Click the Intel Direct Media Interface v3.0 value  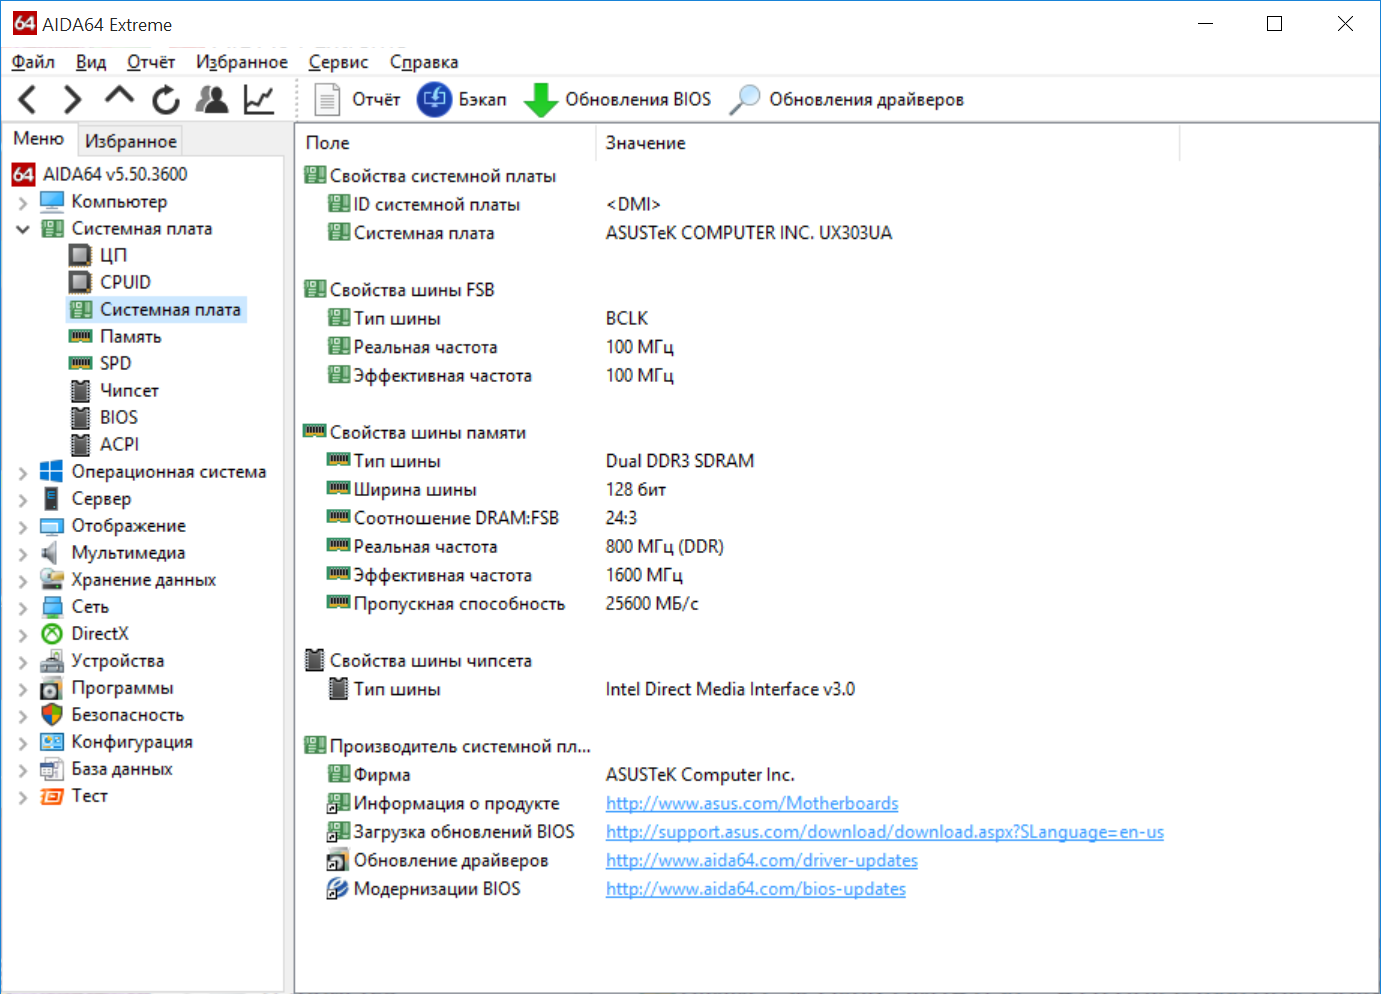[x=730, y=689]
